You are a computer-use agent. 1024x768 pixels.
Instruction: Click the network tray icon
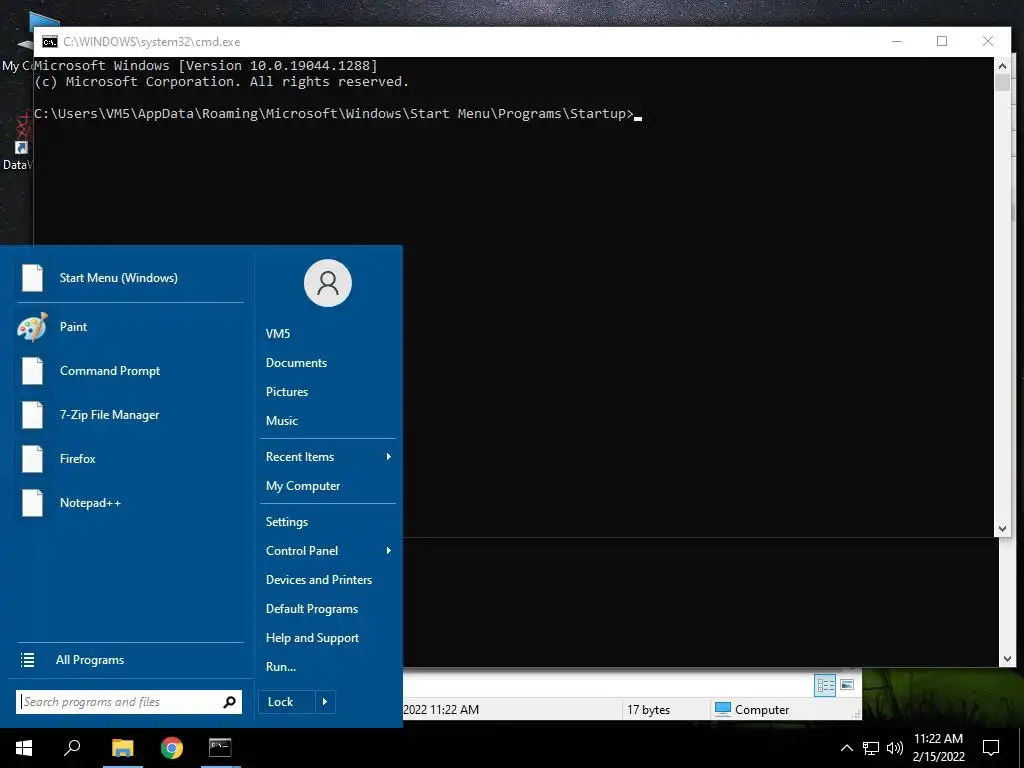coord(871,748)
